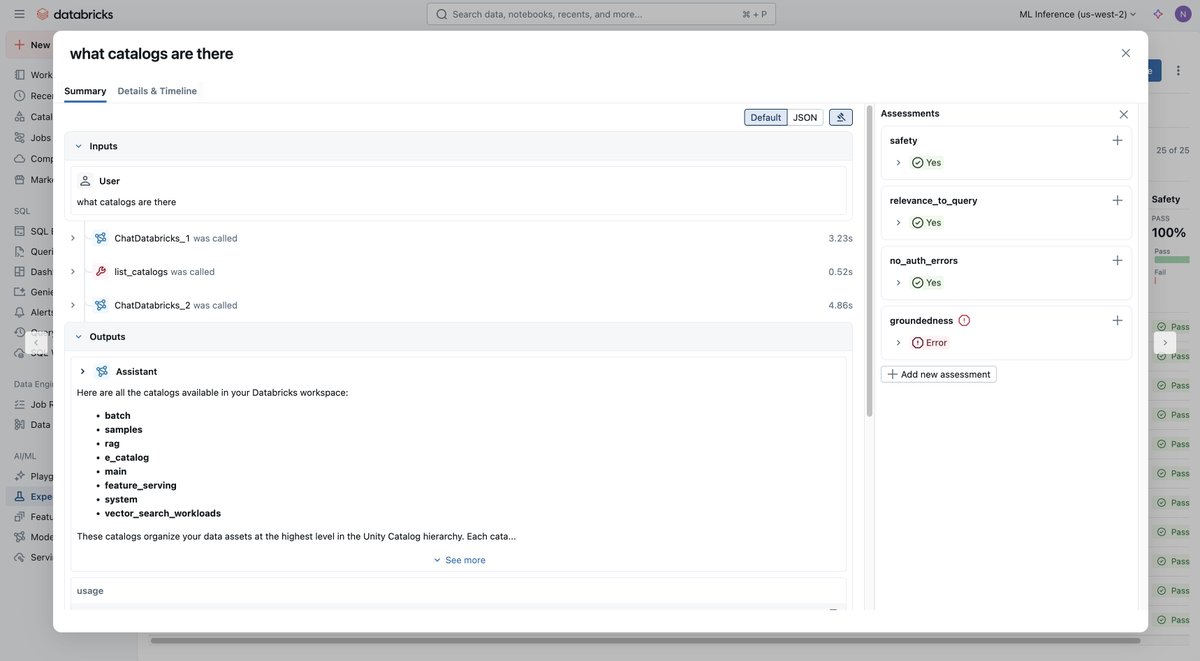Add assessment to relevance_to_query with plus icon
This screenshot has width=1200, height=661.
[1117, 200]
